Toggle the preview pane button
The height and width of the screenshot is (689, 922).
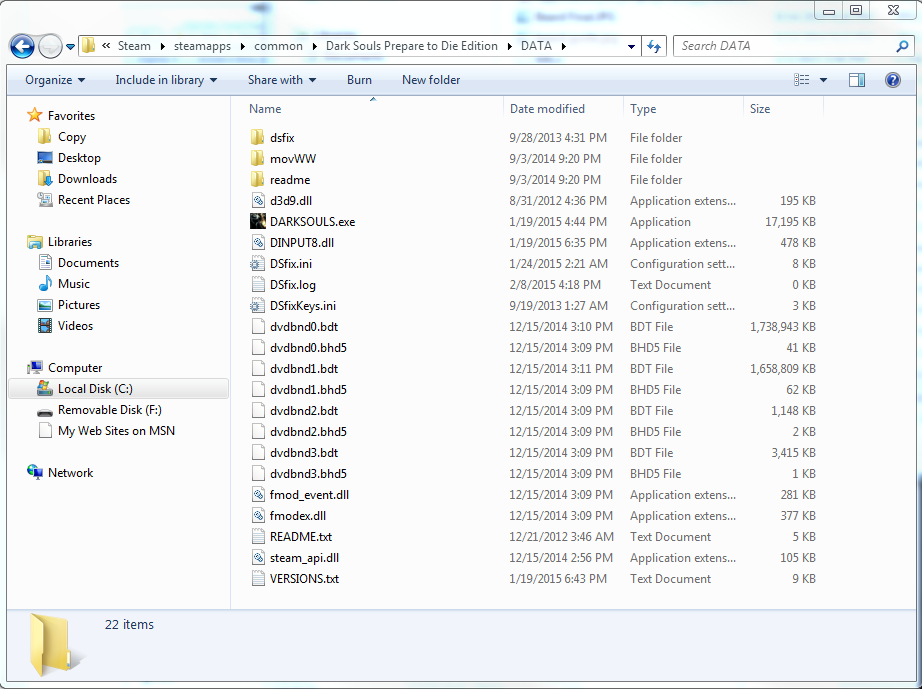point(857,80)
